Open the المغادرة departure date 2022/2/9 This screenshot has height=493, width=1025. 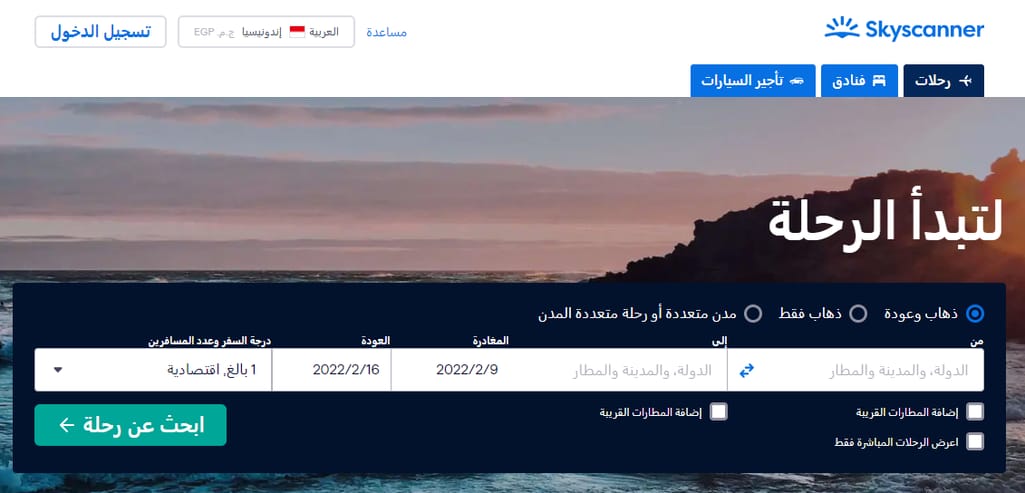450,370
